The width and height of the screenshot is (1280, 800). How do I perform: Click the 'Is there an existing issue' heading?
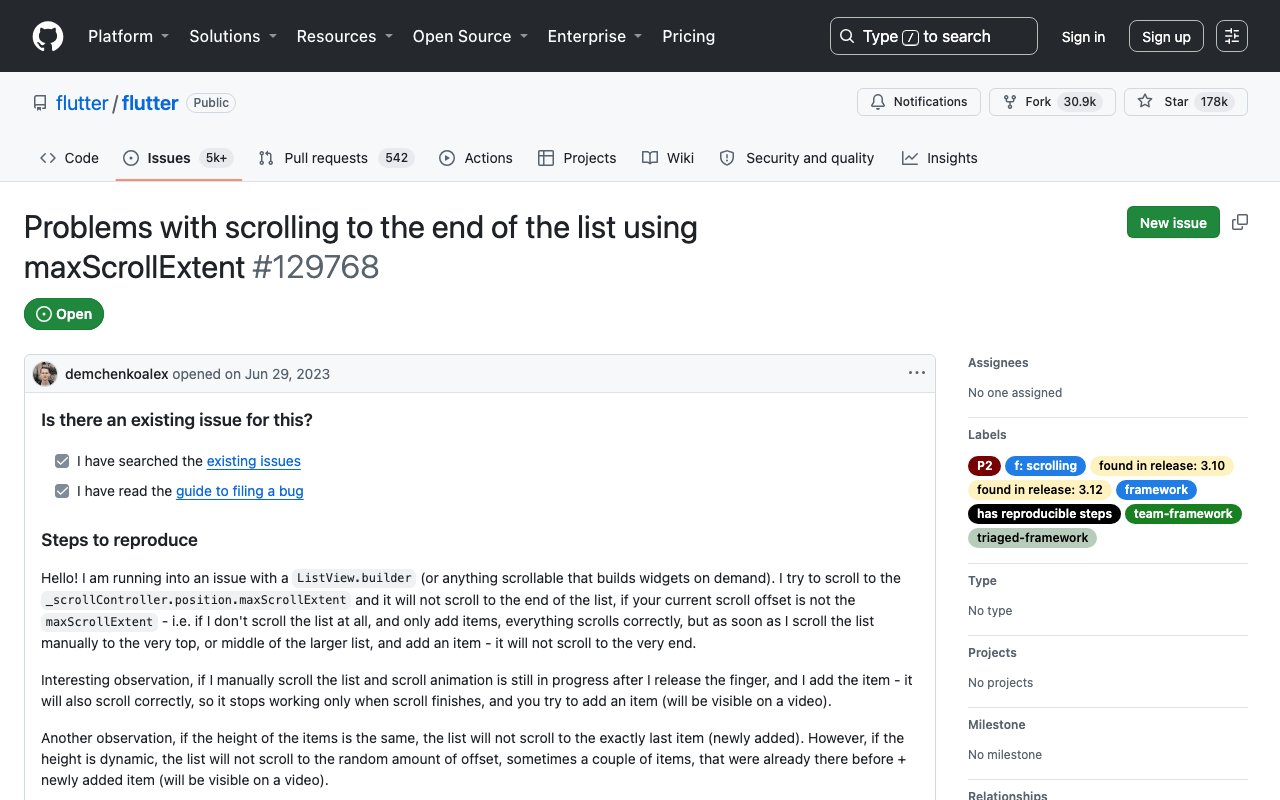pos(177,420)
